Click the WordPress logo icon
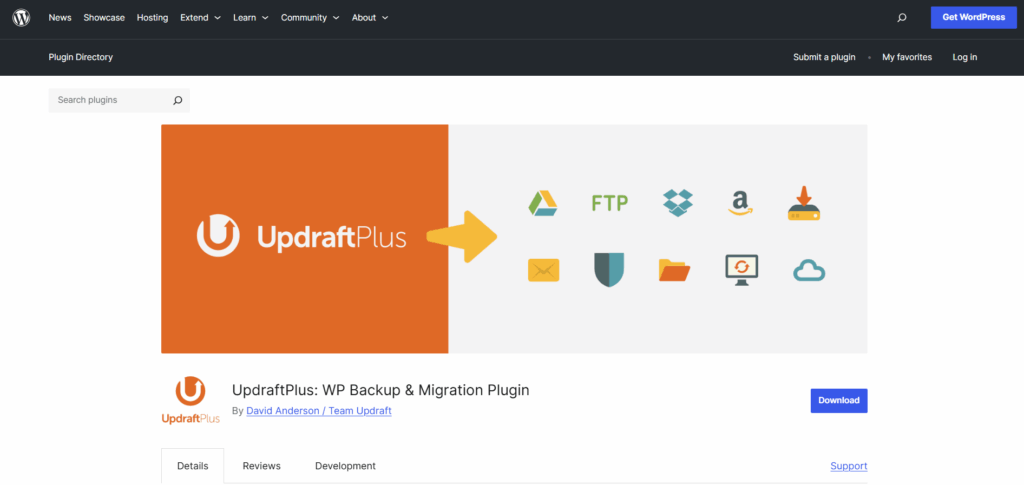The width and height of the screenshot is (1024, 485). click(x=21, y=18)
